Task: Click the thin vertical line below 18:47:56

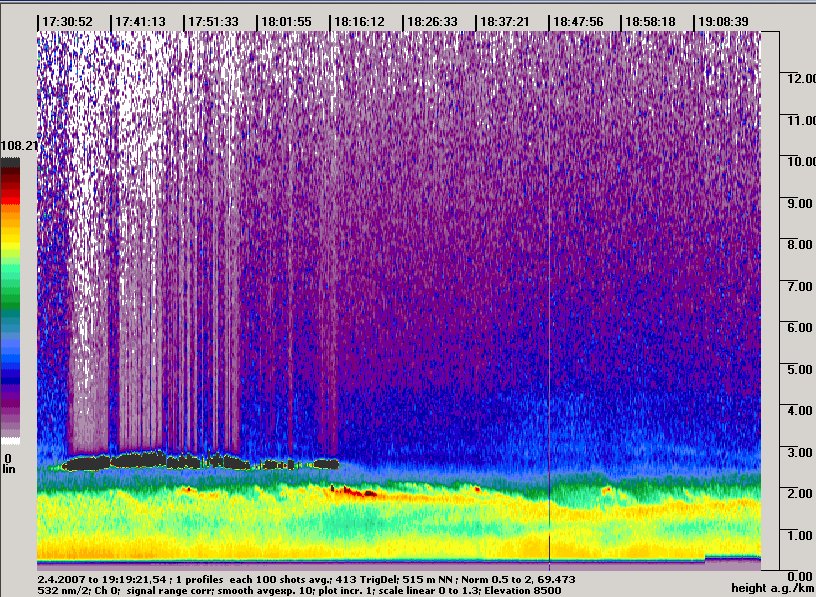Action: [550, 297]
